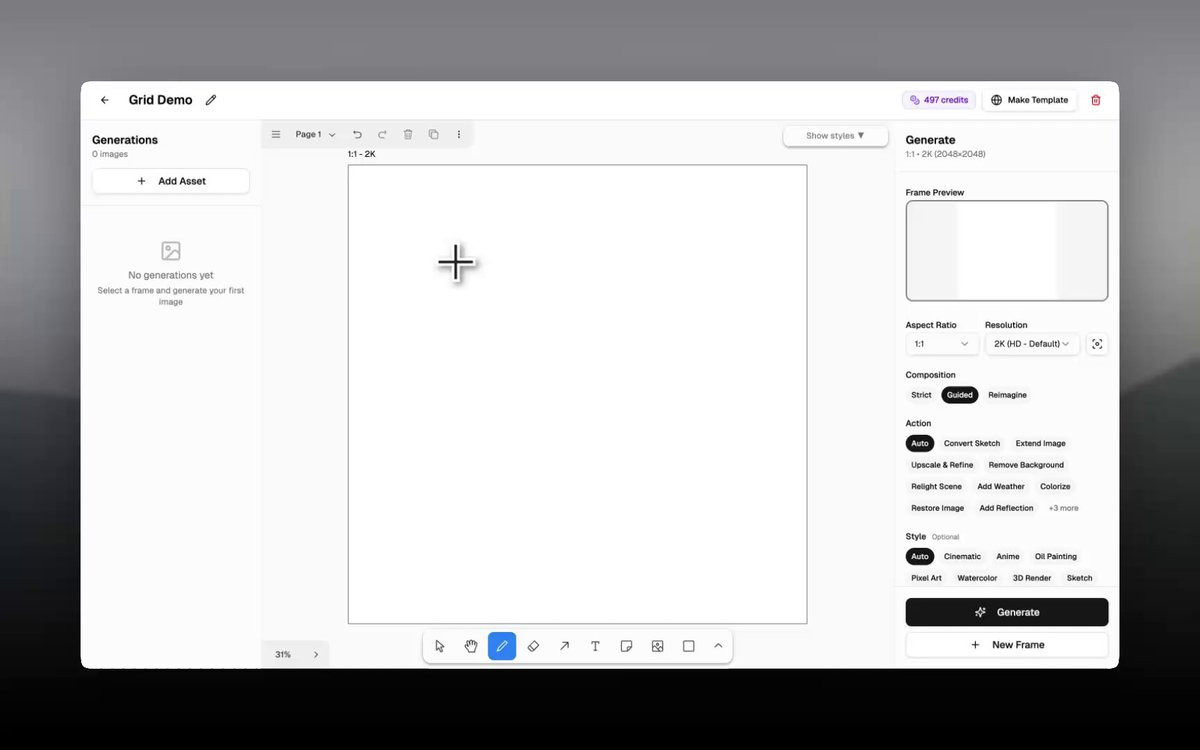Open the hamburger menu in canvas toolbar

[276, 134]
